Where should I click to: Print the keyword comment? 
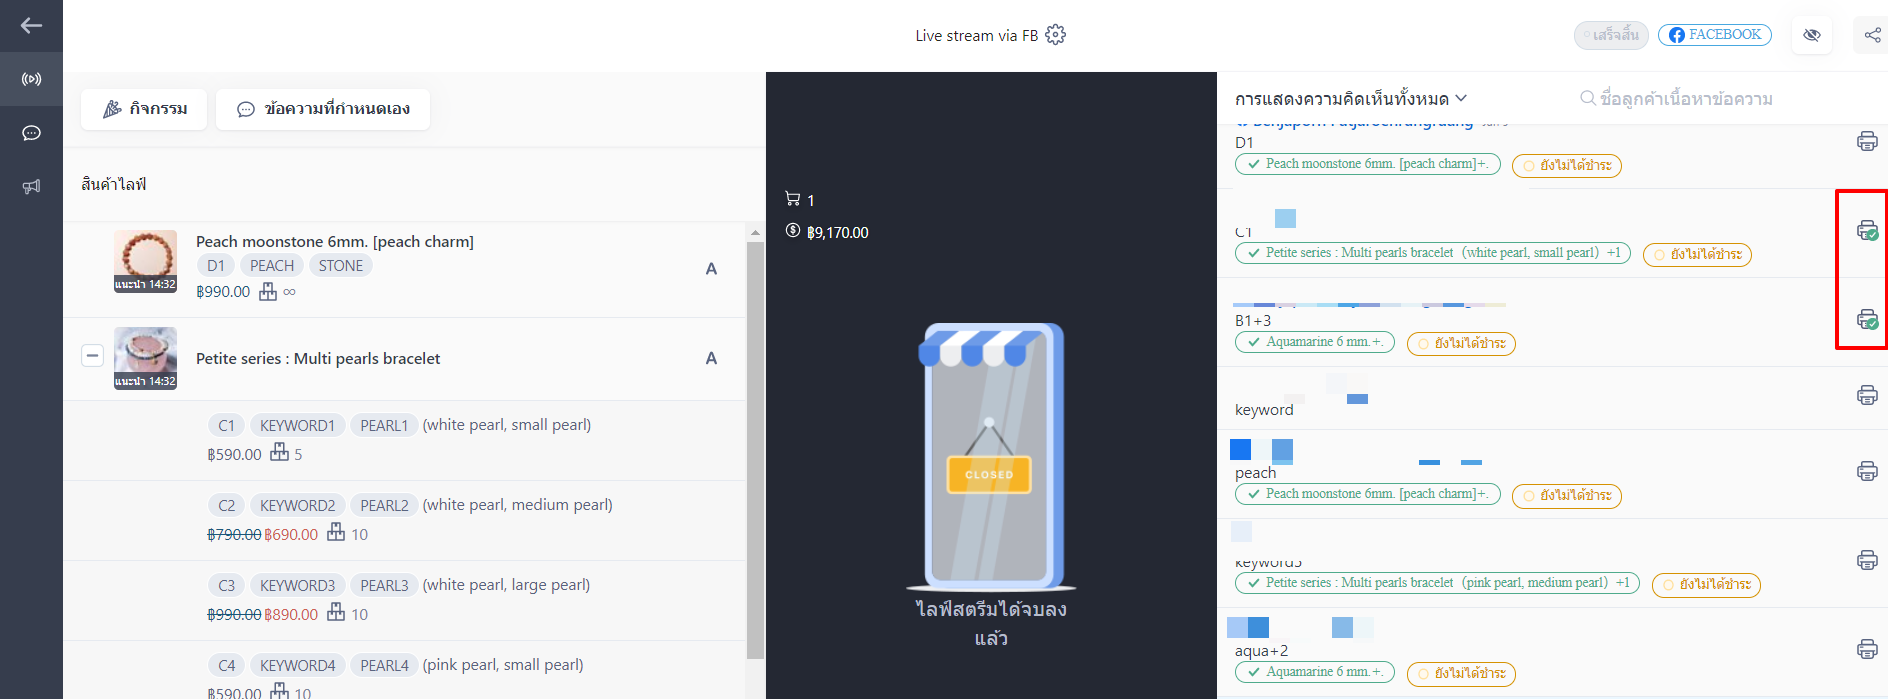coord(1867,395)
